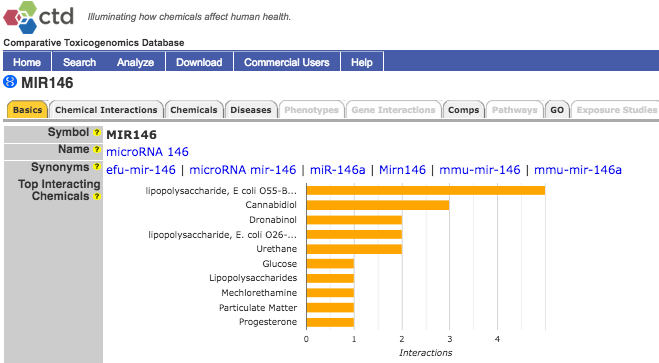Open the Help menu
This screenshot has width=659, height=363.
[x=362, y=62]
